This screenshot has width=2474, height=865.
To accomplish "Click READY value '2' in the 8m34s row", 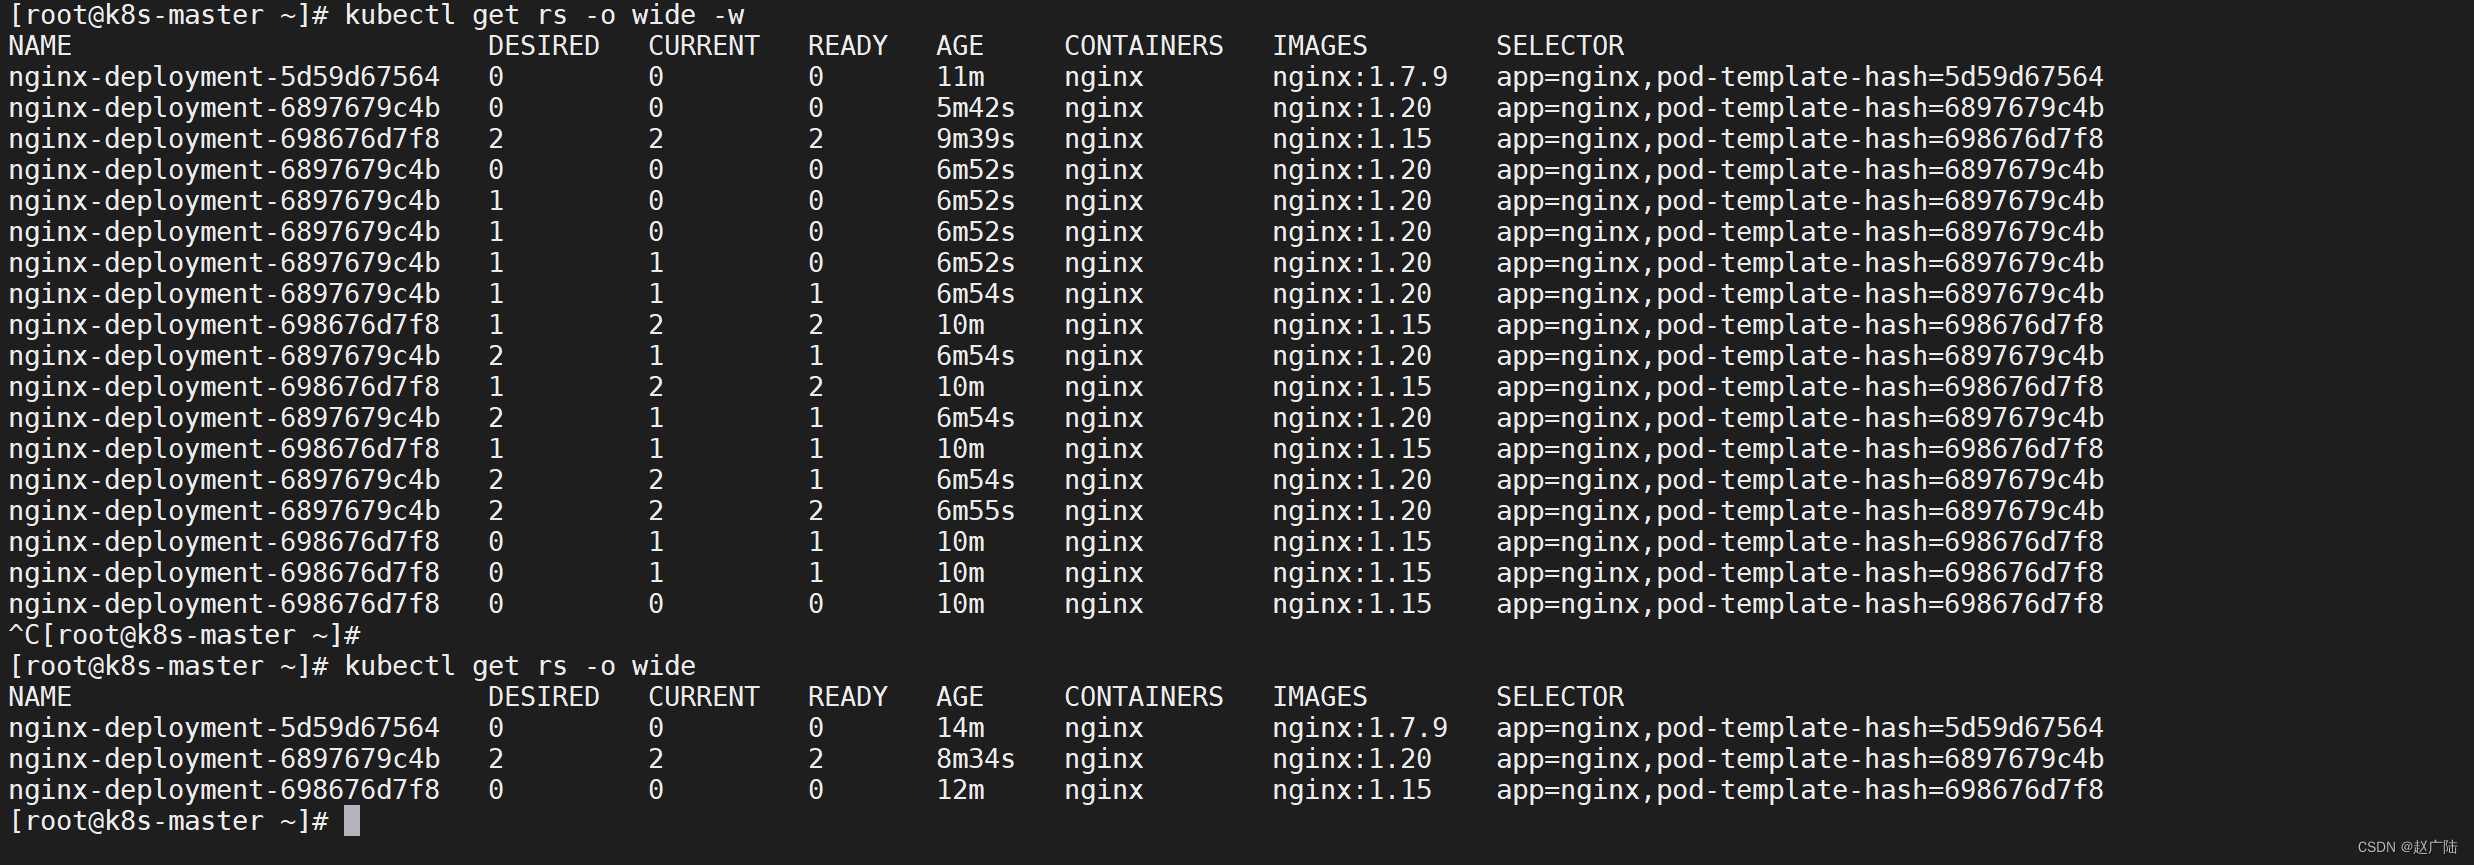I will pos(816,759).
